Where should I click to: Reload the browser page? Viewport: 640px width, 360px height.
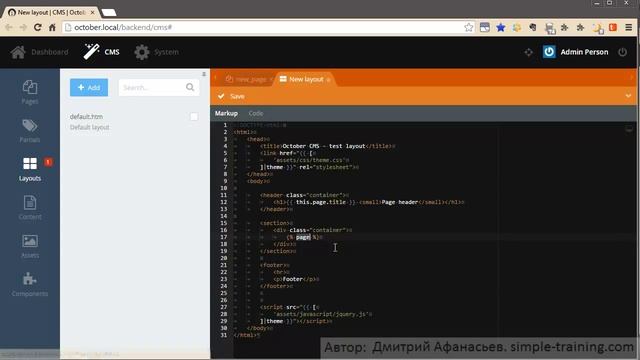pos(38,27)
